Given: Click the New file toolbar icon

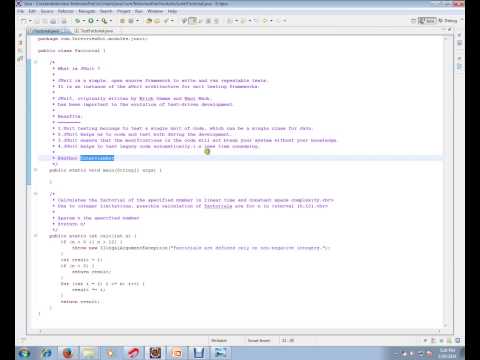Looking at the screenshot, I should [23, 21].
